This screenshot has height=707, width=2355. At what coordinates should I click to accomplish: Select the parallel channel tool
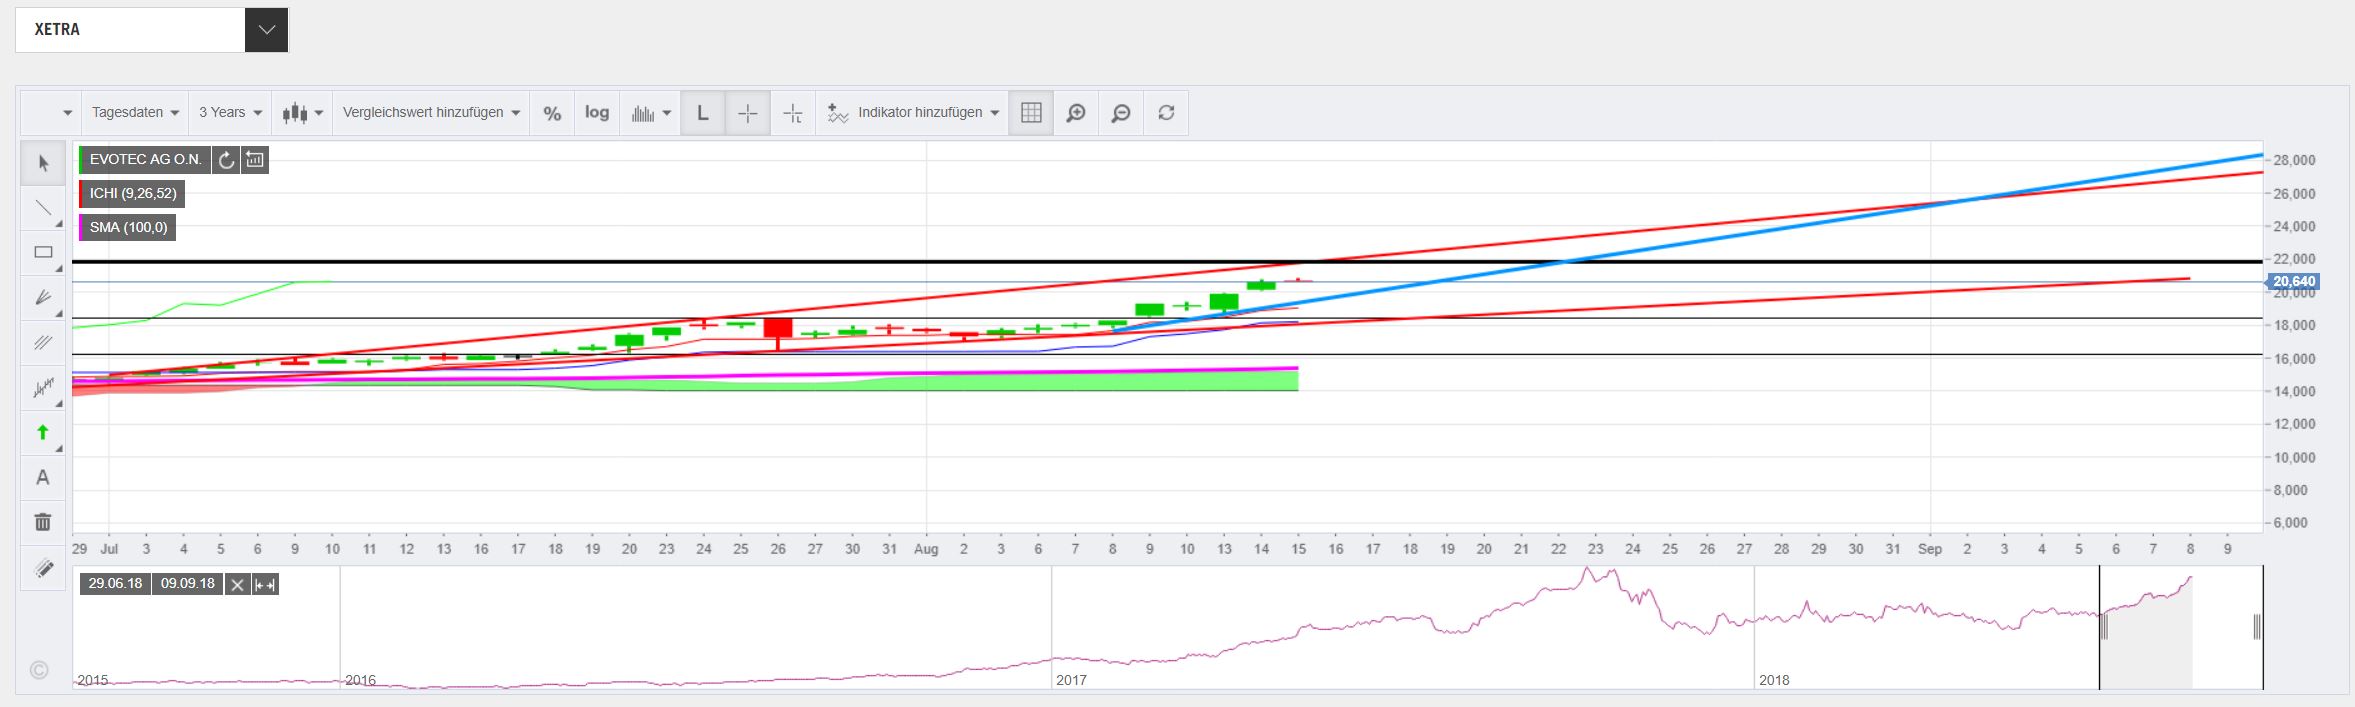[43, 343]
